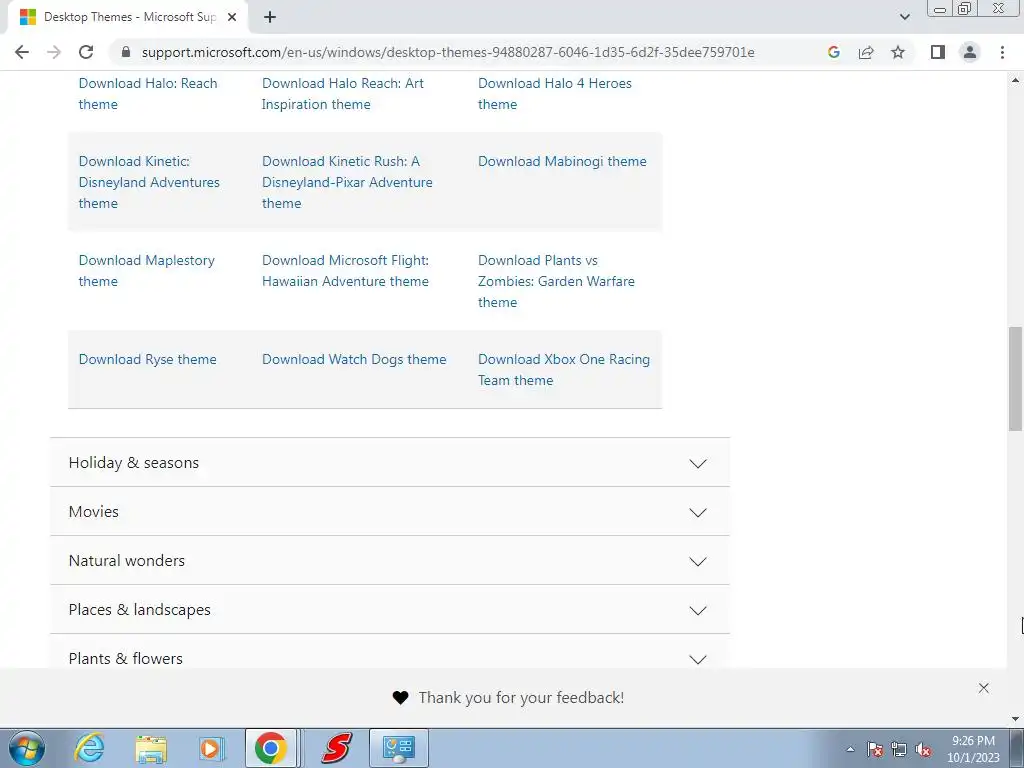Expand the Holiday & seasons section
The height and width of the screenshot is (768, 1024).
390,462
